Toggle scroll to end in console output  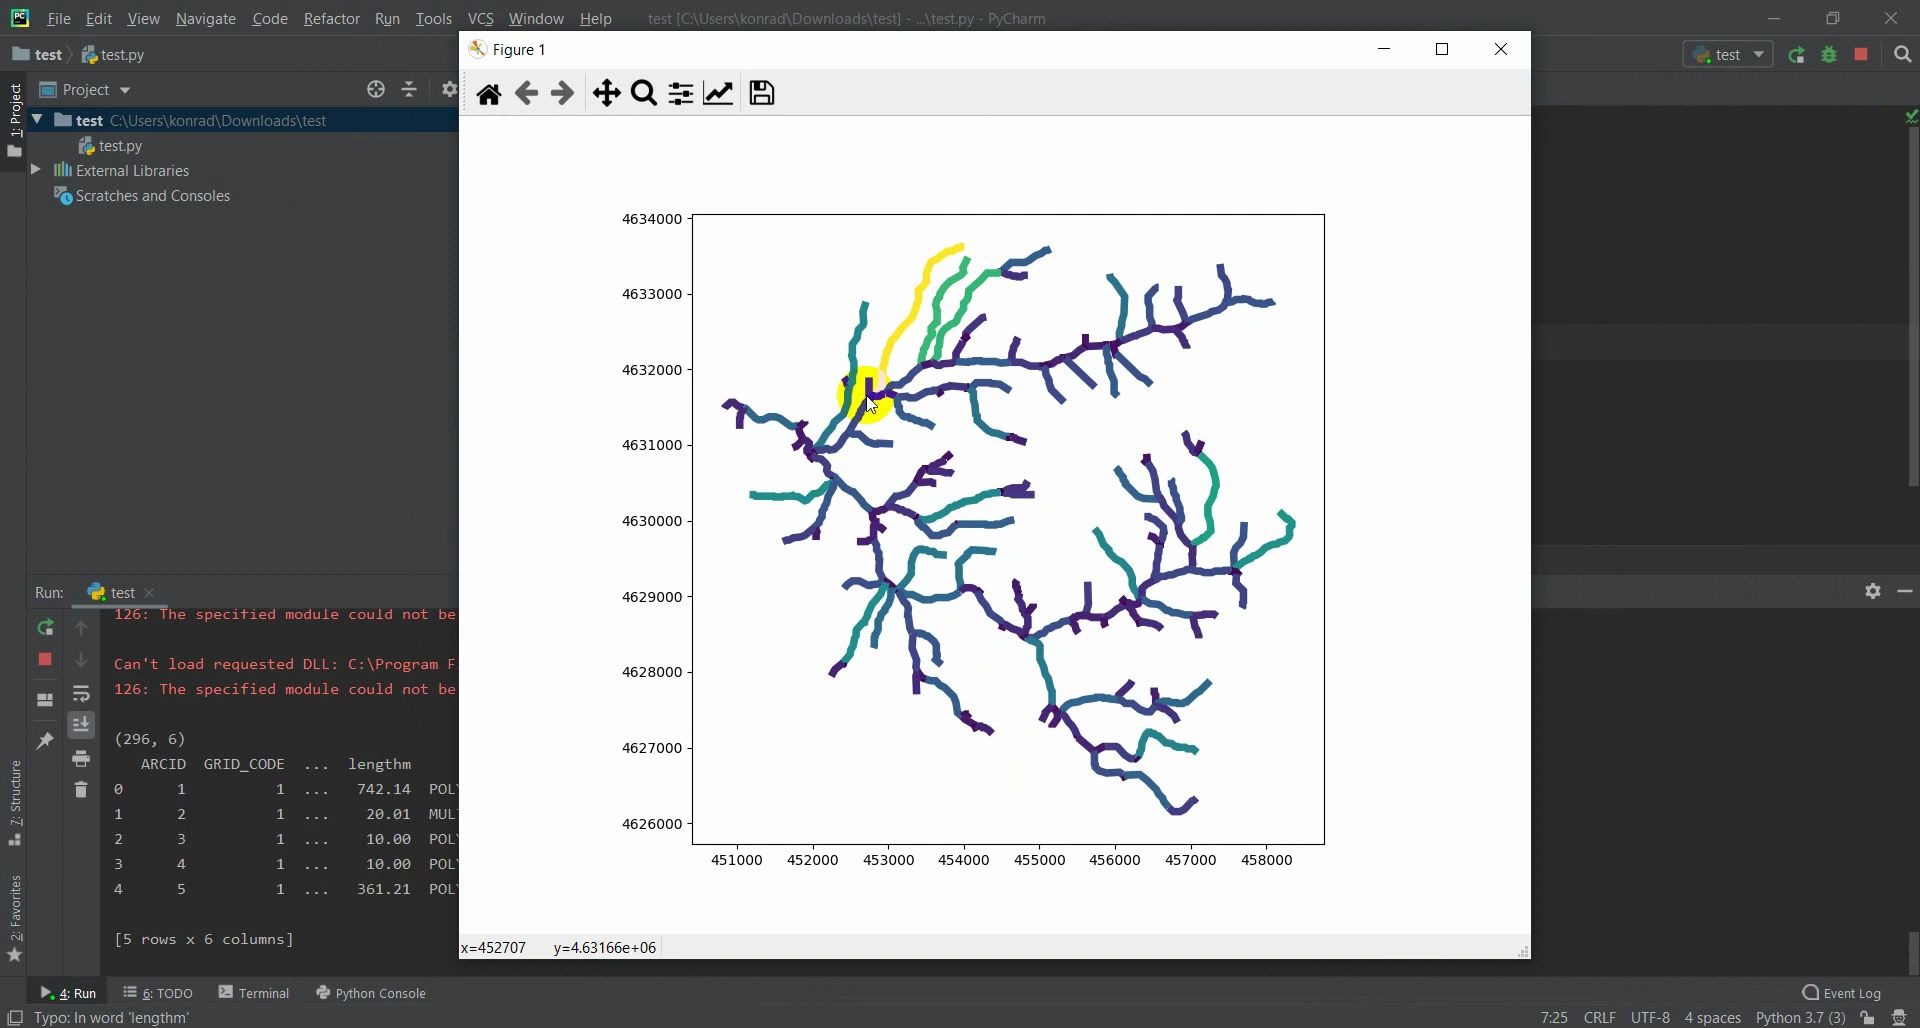pyautogui.click(x=81, y=725)
